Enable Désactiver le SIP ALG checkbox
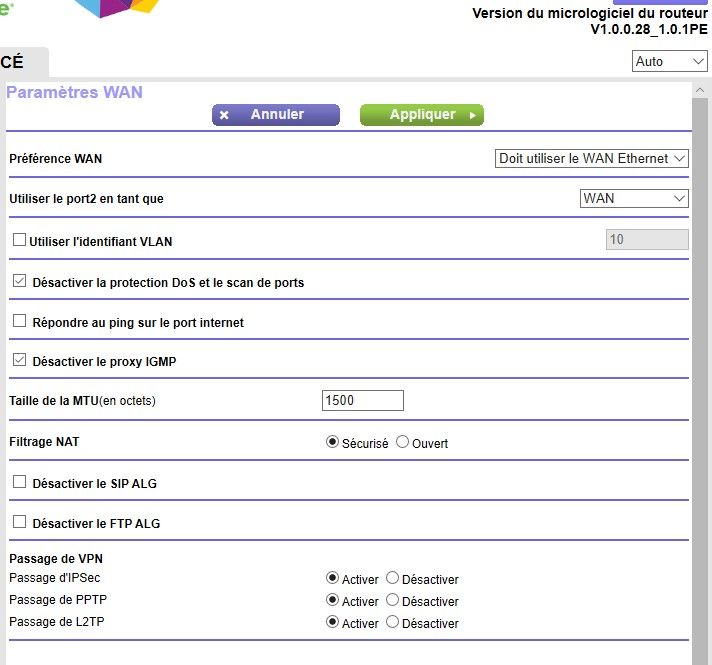712x665 pixels. pos(19,483)
